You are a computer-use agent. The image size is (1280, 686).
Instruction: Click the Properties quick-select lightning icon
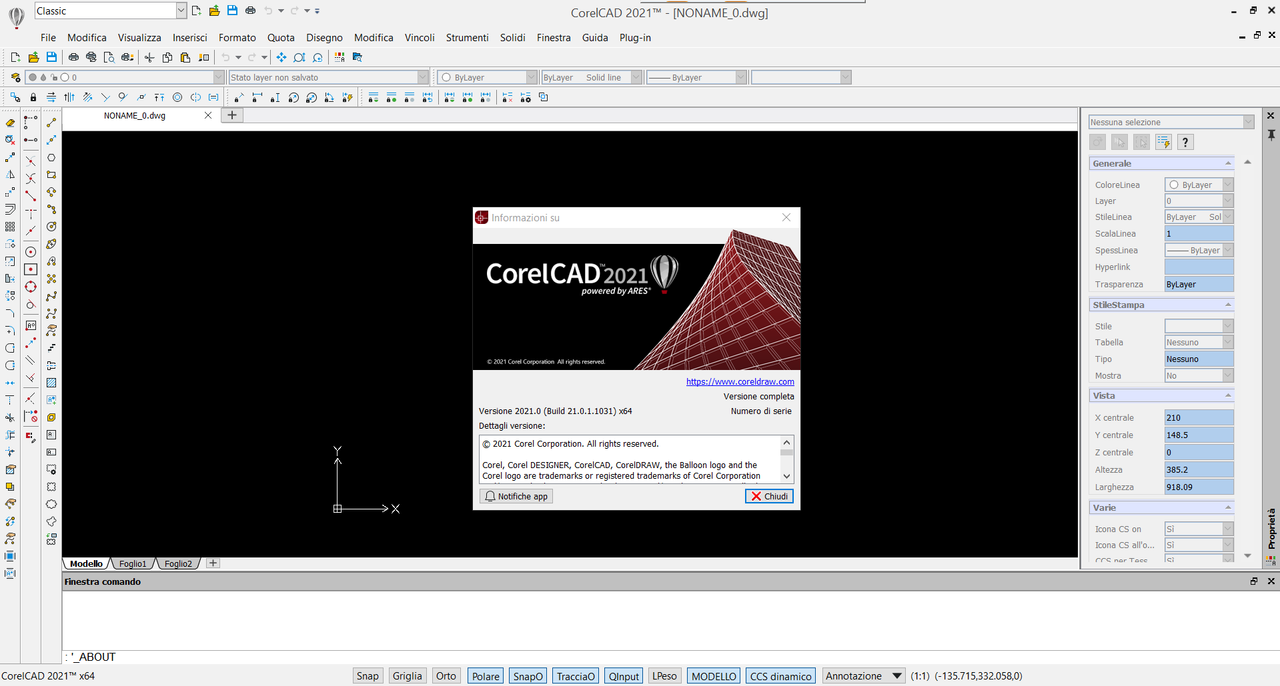[1164, 142]
